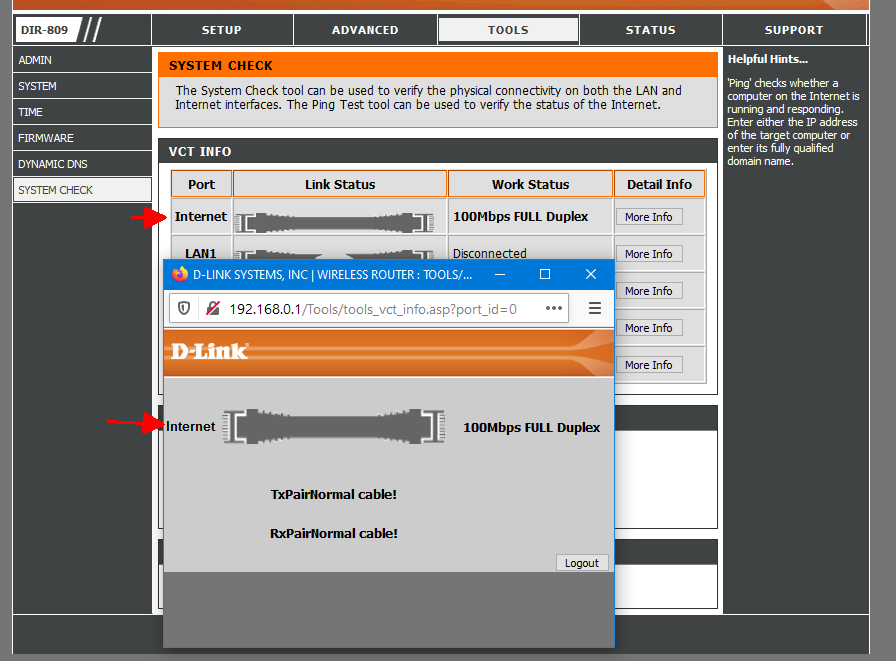Click the Disconnected status text

tap(490, 253)
